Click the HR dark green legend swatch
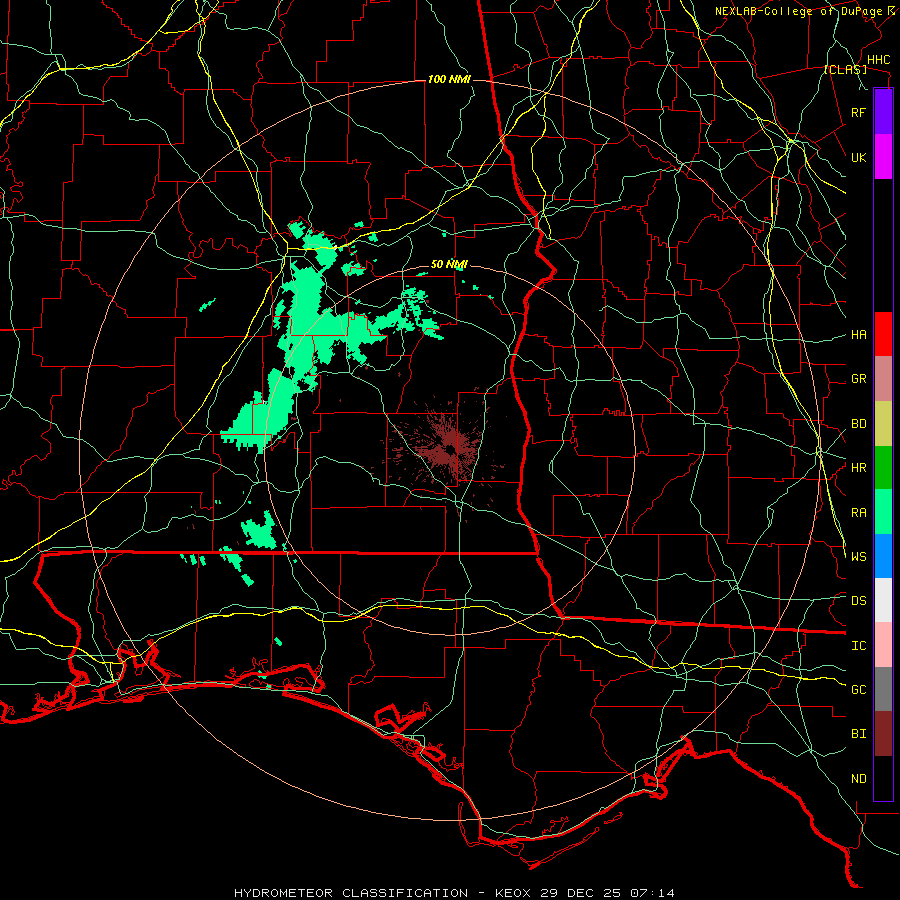The width and height of the screenshot is (900, 900). click(x=883, y=468)
